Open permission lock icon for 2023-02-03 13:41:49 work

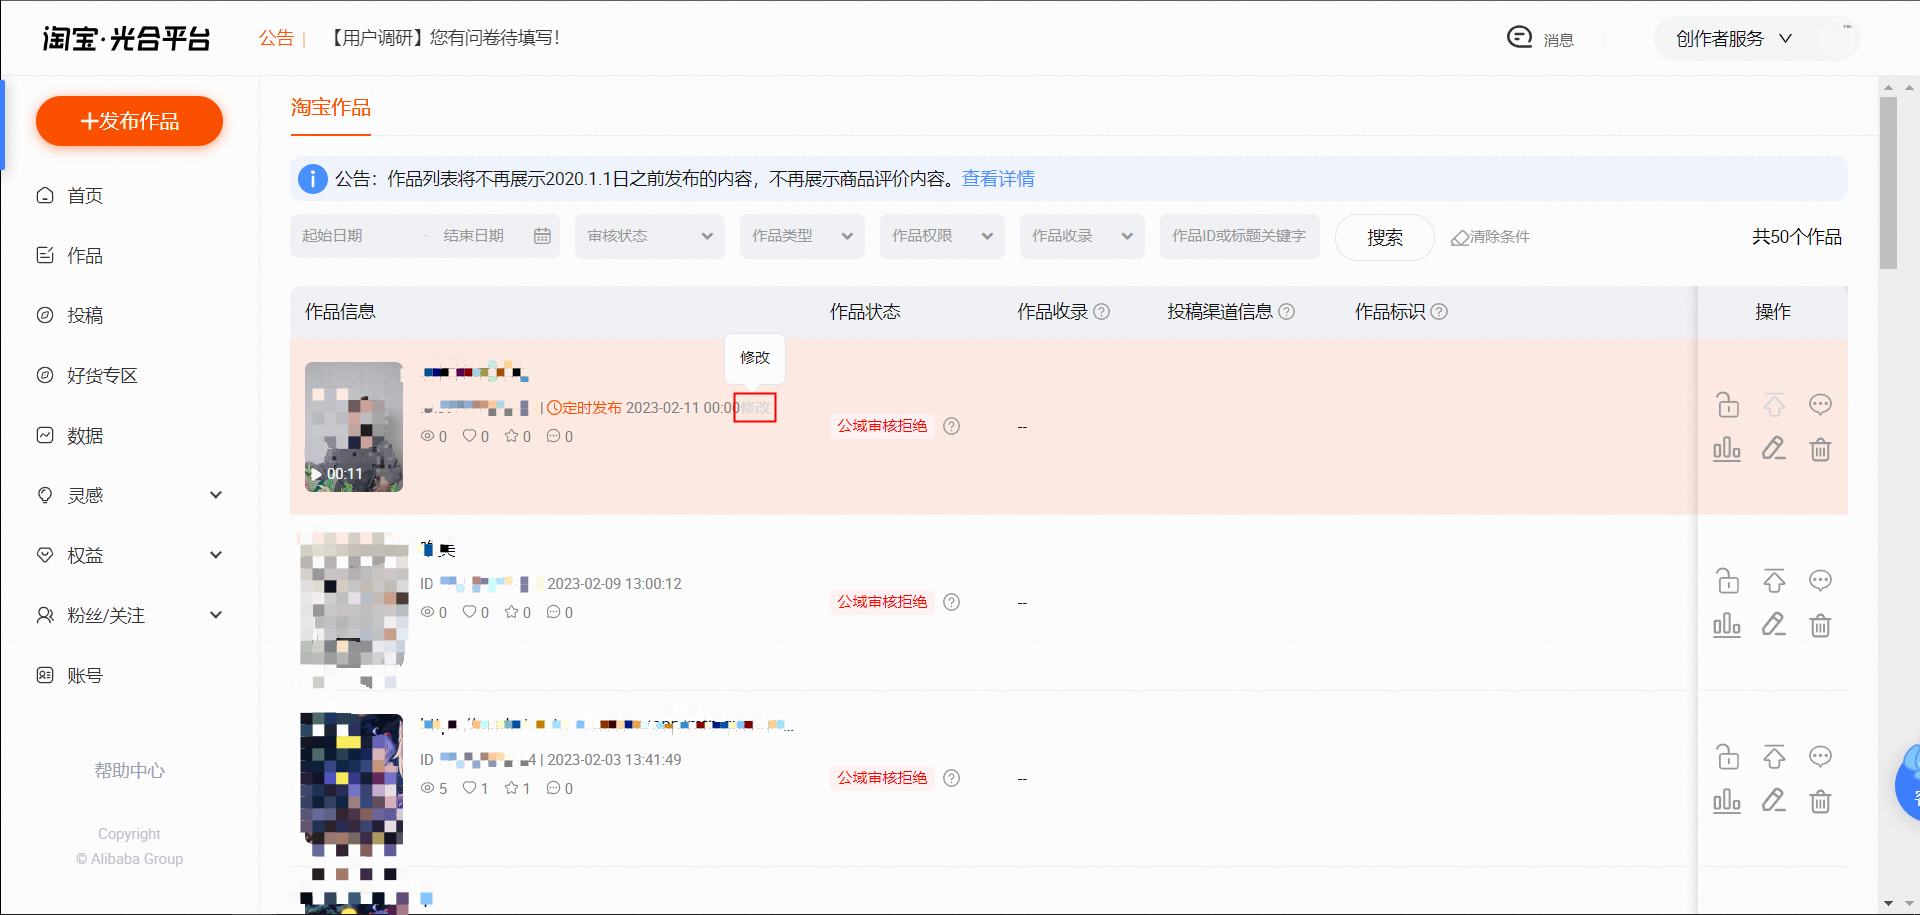[1727, 757]
